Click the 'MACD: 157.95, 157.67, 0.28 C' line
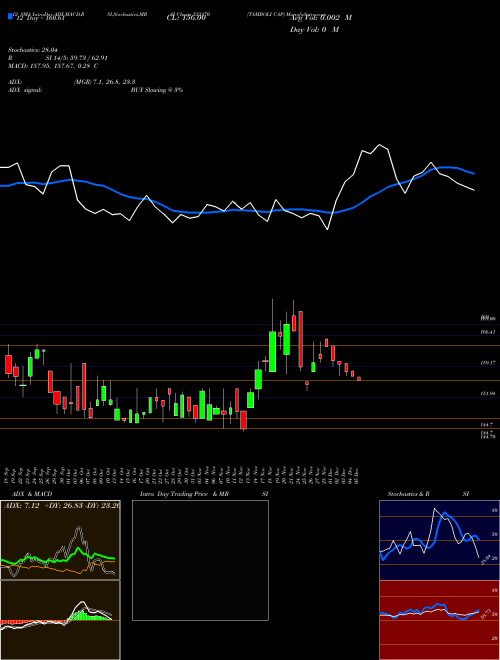 pos(53,66)
